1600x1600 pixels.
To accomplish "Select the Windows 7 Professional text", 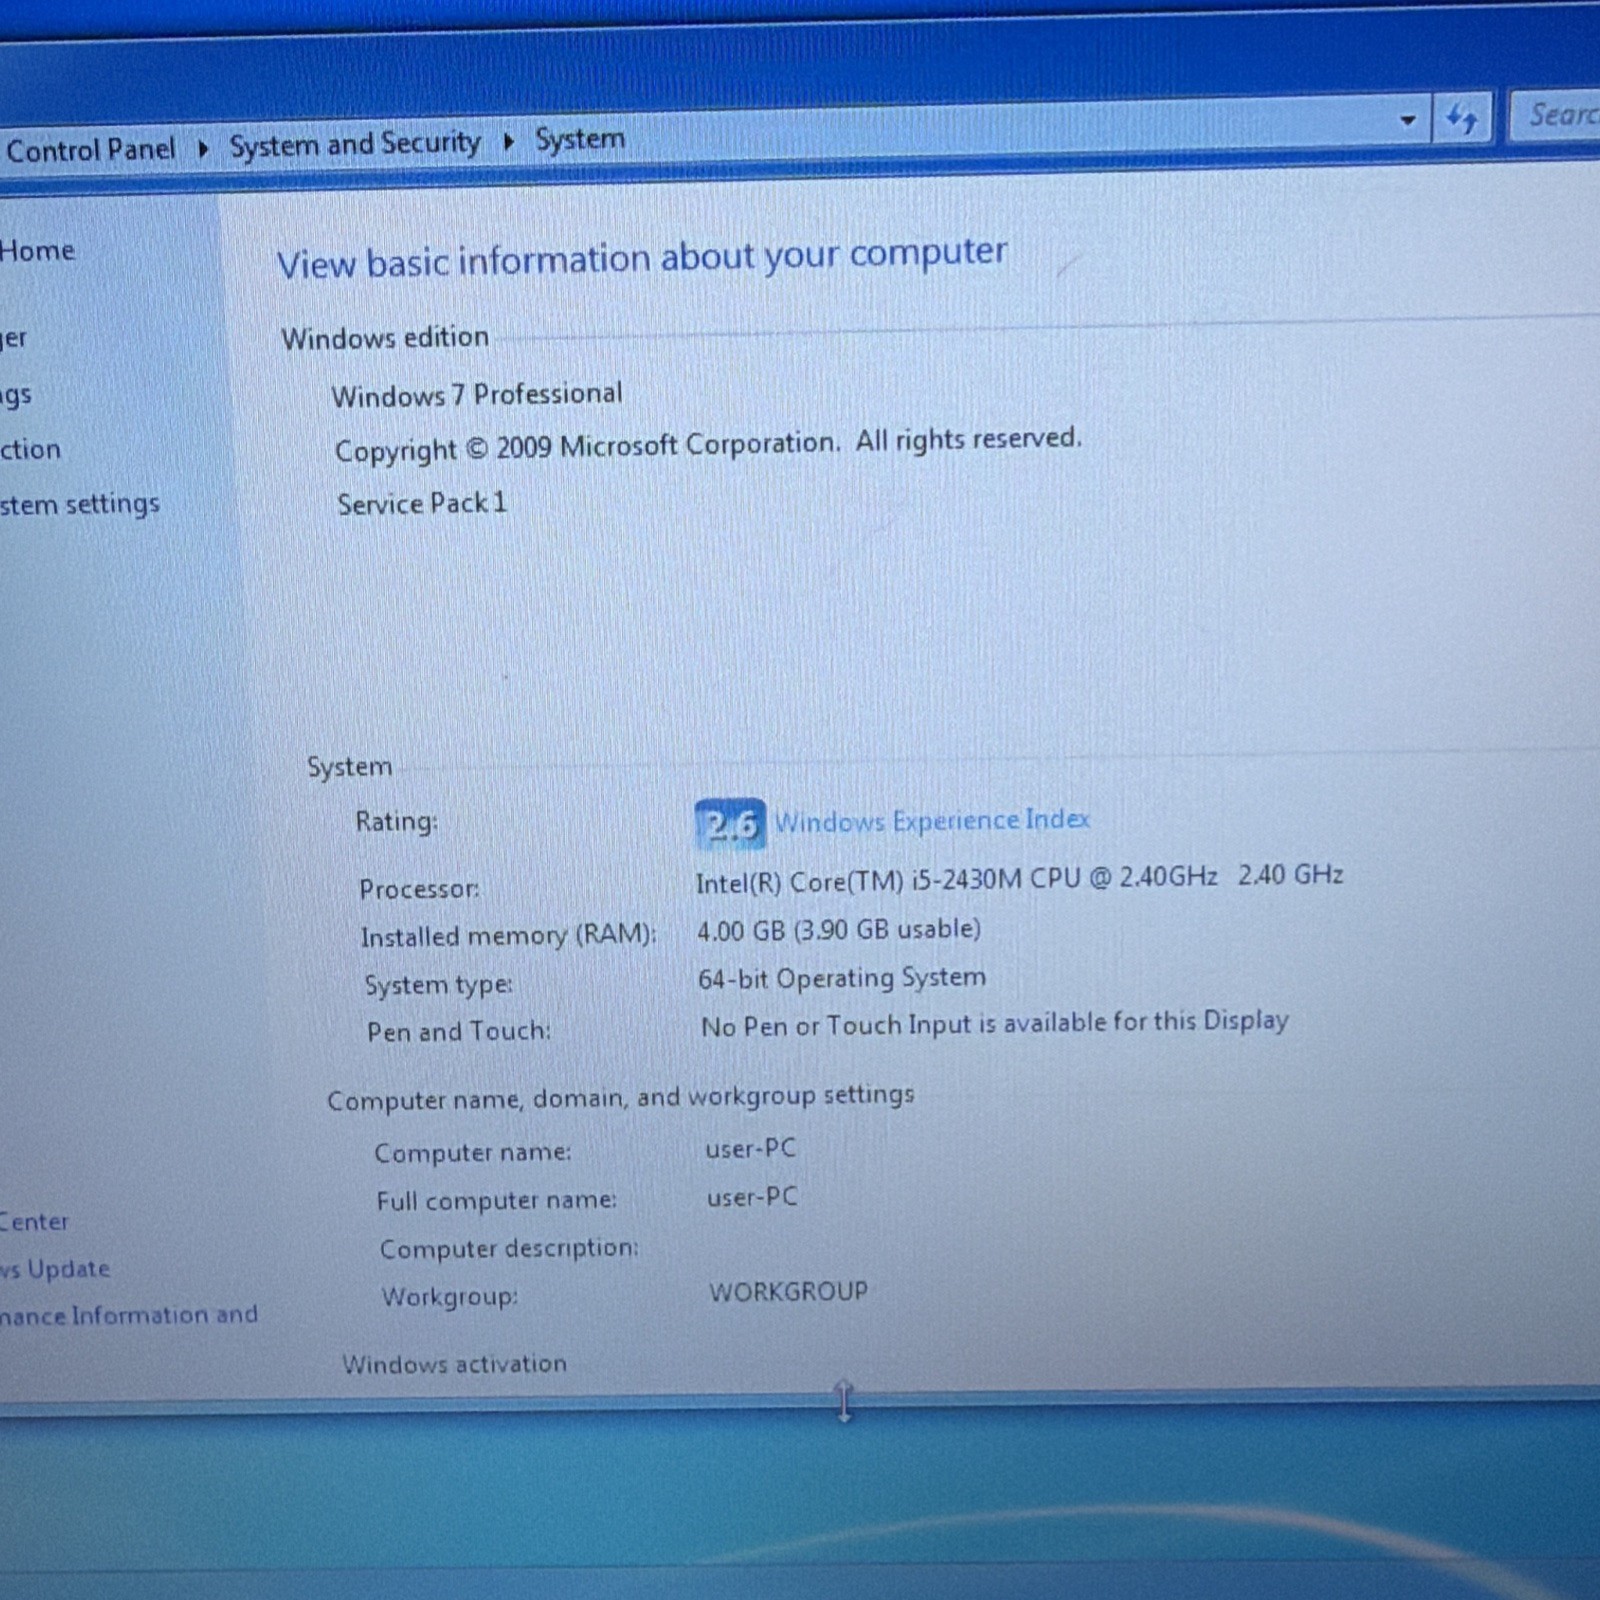I will pos(477,395).
